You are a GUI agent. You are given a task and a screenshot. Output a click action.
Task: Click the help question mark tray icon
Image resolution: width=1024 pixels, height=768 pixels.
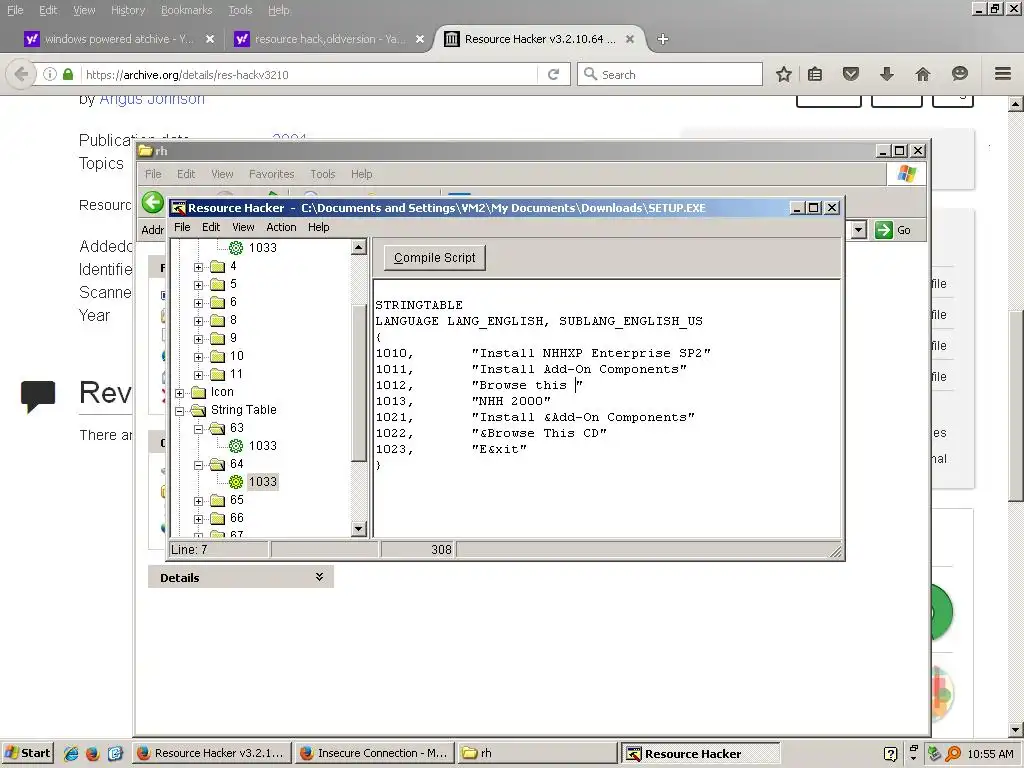(891, 754)
